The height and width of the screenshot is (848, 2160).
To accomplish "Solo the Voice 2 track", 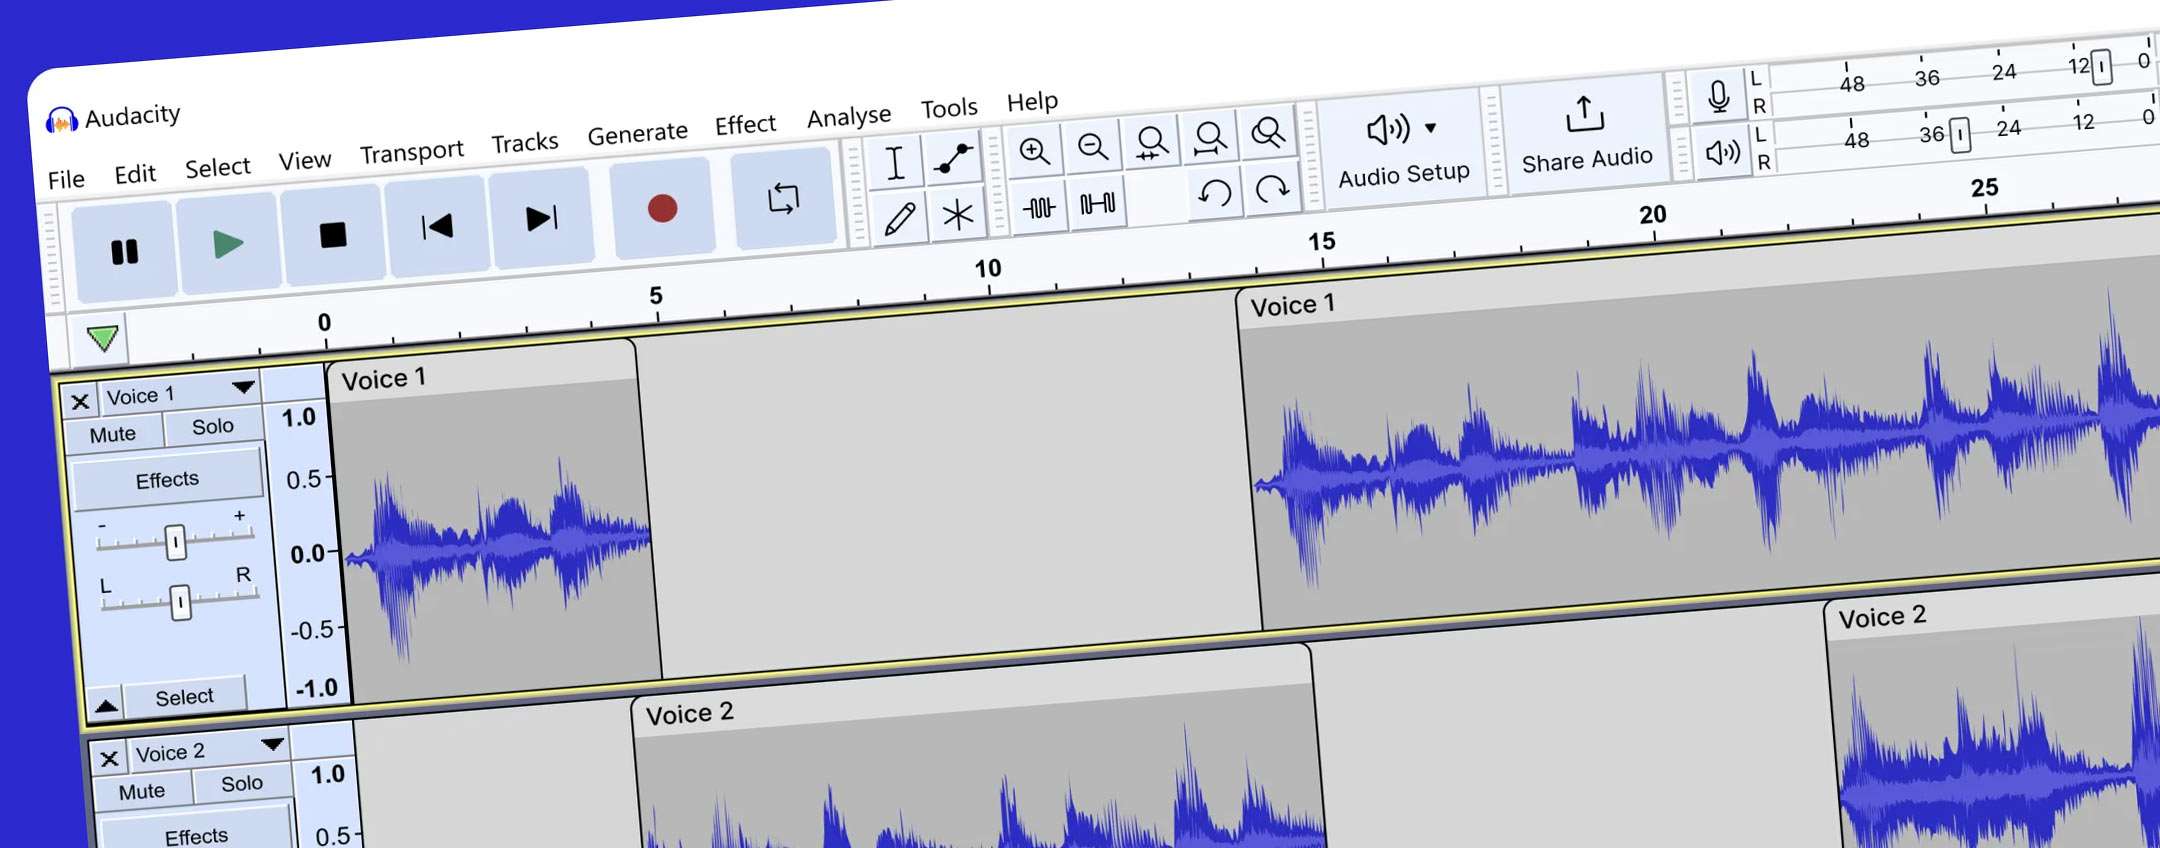I will click(x=241, y=783).
